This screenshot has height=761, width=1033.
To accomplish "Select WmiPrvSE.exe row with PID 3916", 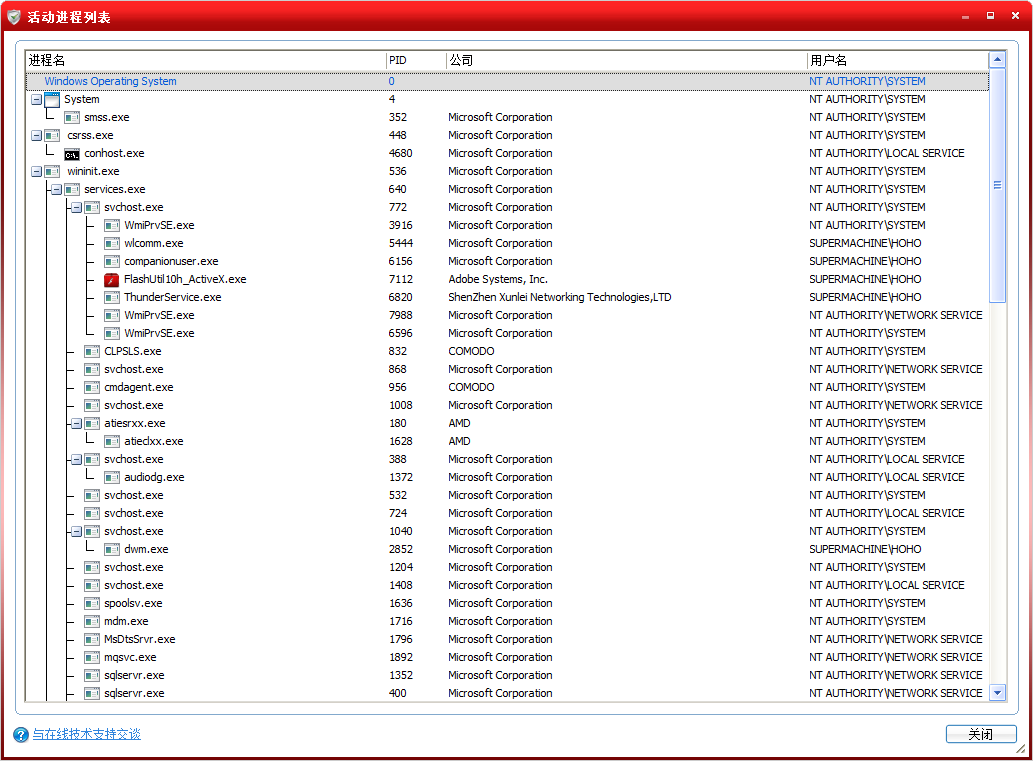I will pos(507,225).
